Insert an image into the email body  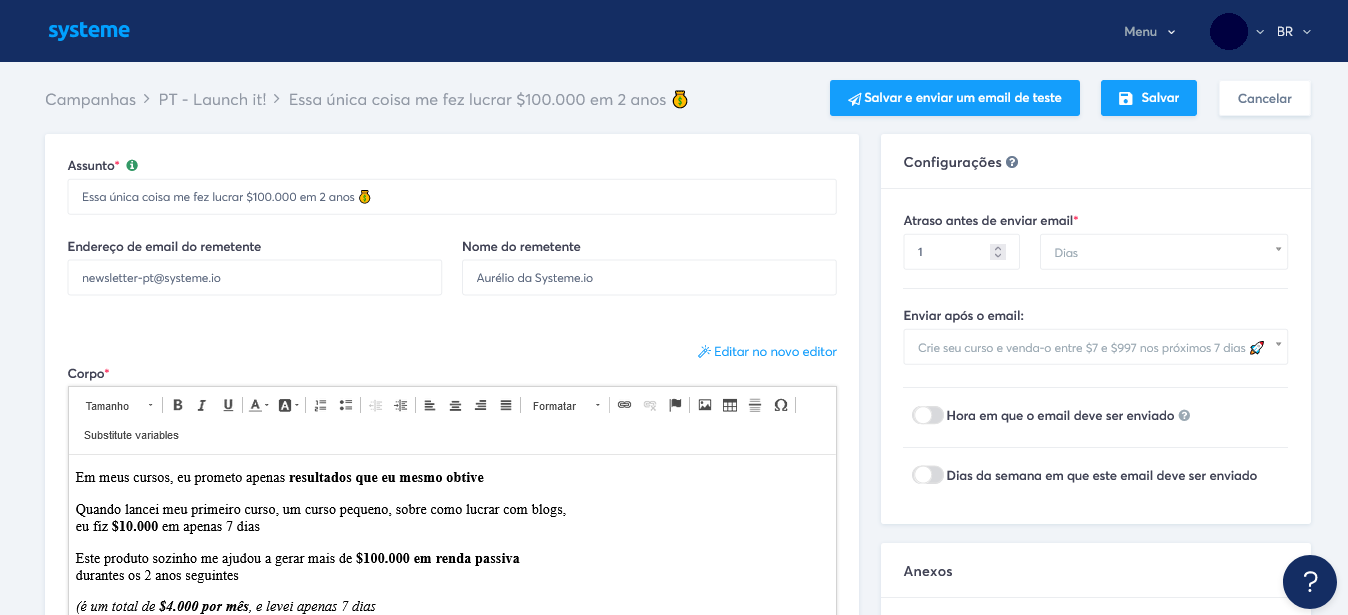(705, 405)
